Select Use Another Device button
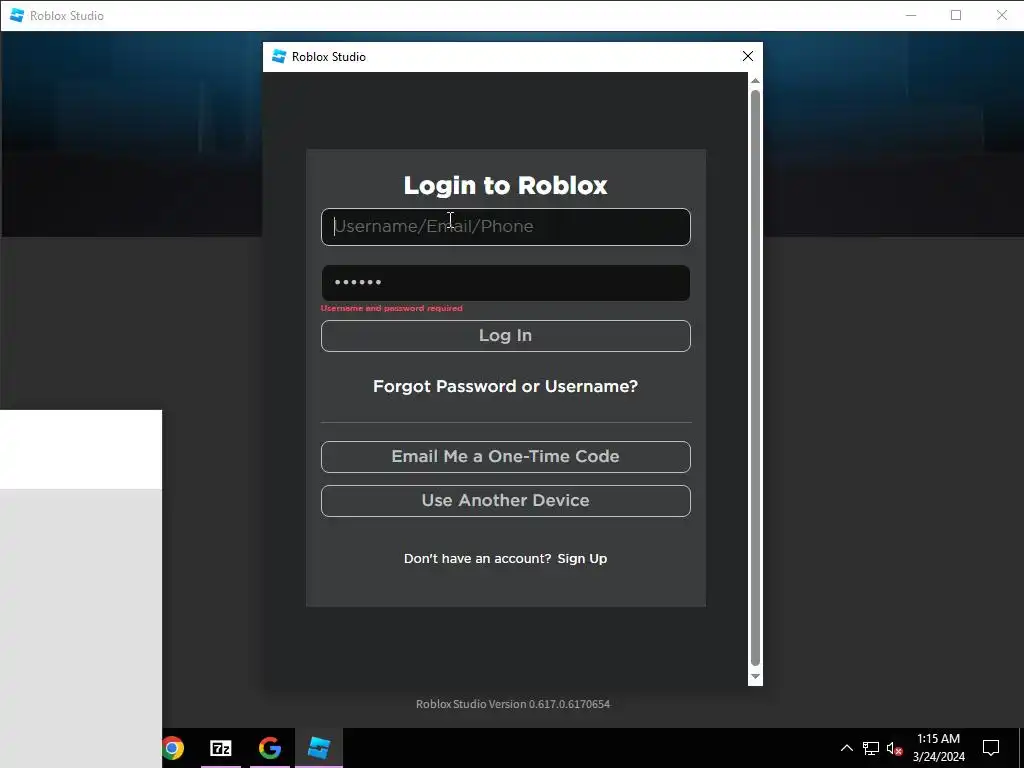 (x=505, y=500)
